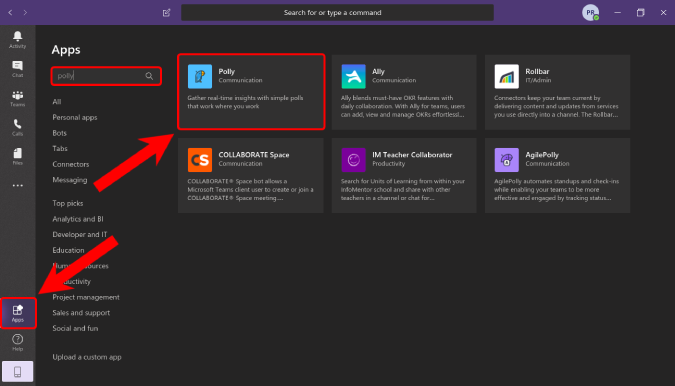
Task: Click the COLLABORATE Space bot description
Action: pyautogui.click(x=250, y=190)
